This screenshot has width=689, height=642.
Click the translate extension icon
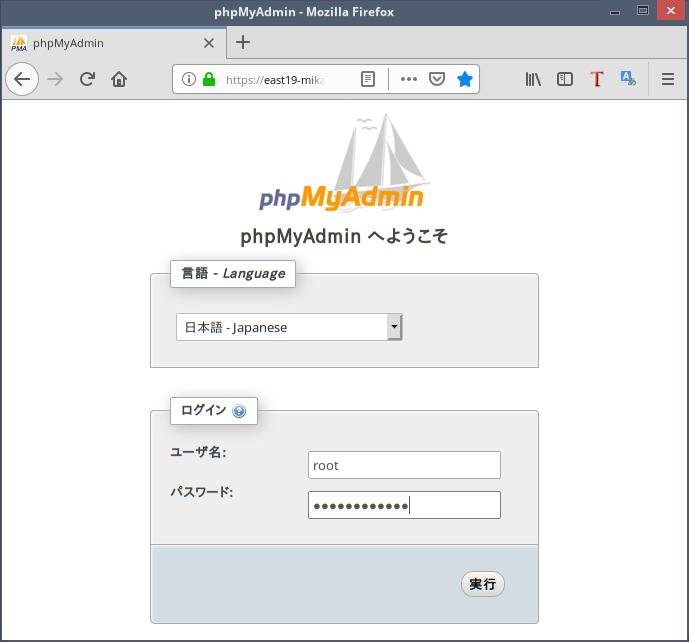coord(628,78)
